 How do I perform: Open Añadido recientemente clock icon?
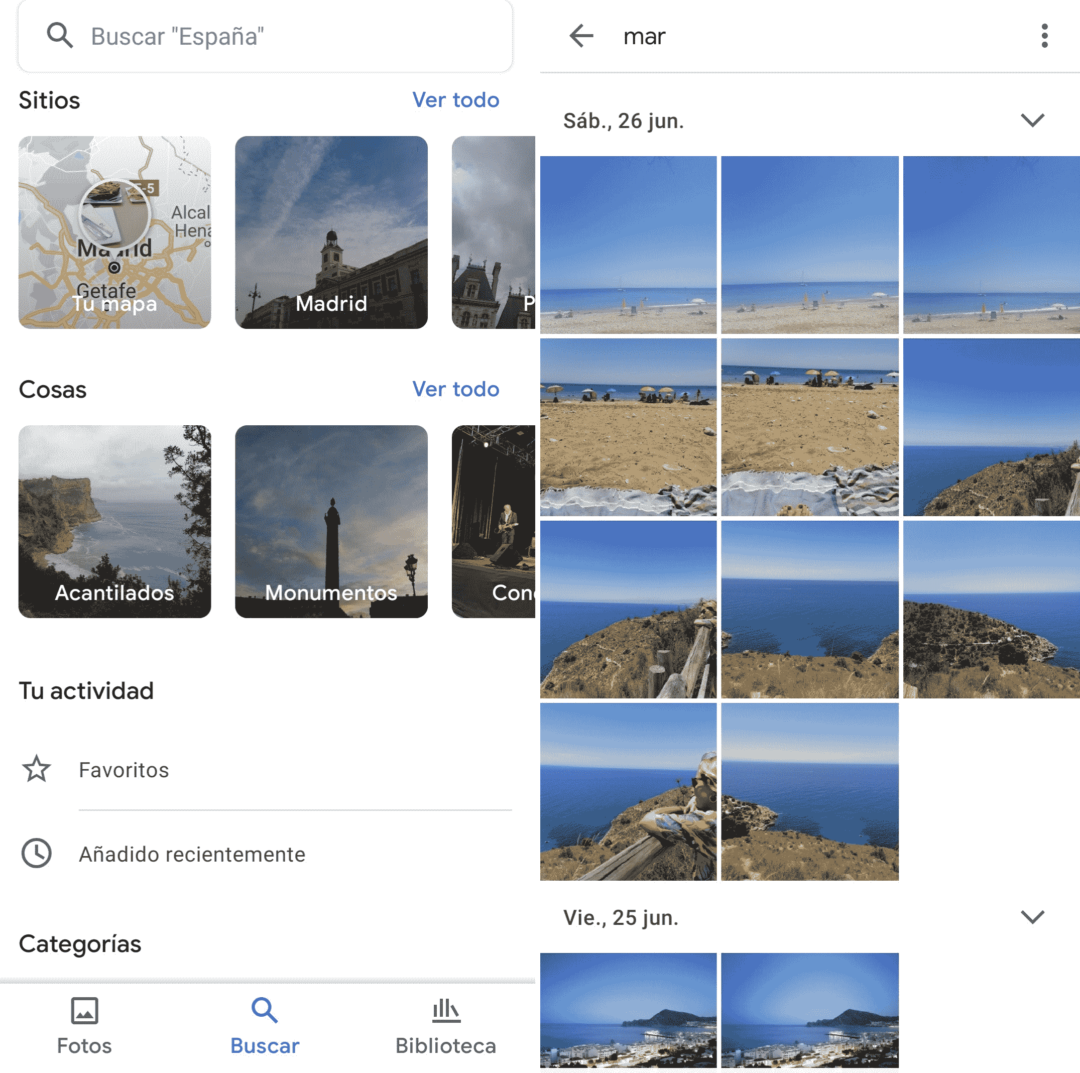(36, 853)
